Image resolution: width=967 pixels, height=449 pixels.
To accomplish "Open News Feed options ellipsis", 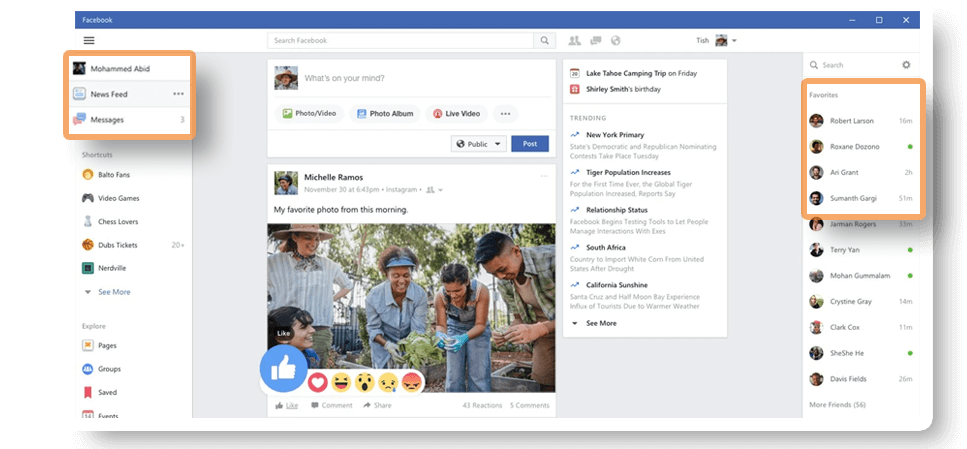I will click(x=178, y=94).
